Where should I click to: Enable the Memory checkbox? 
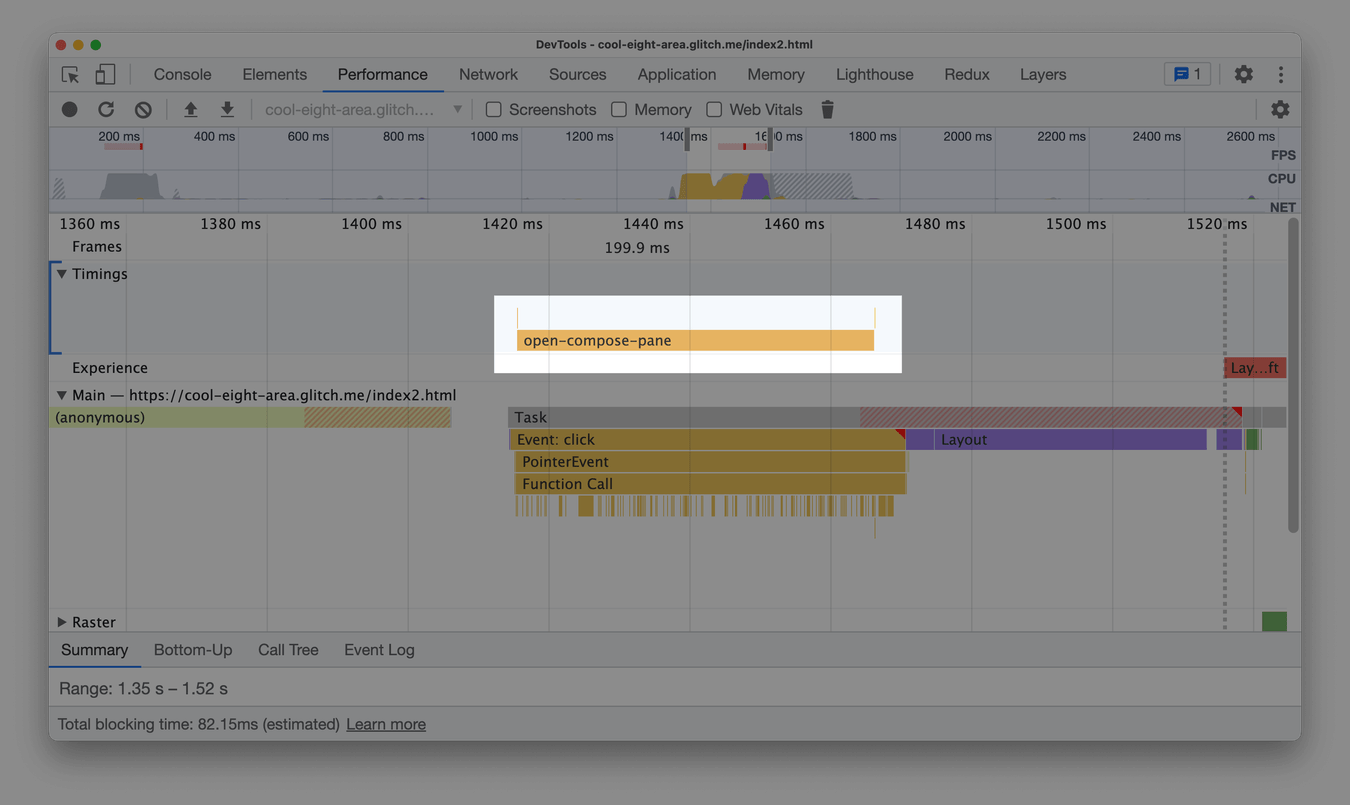pos(619,109)
